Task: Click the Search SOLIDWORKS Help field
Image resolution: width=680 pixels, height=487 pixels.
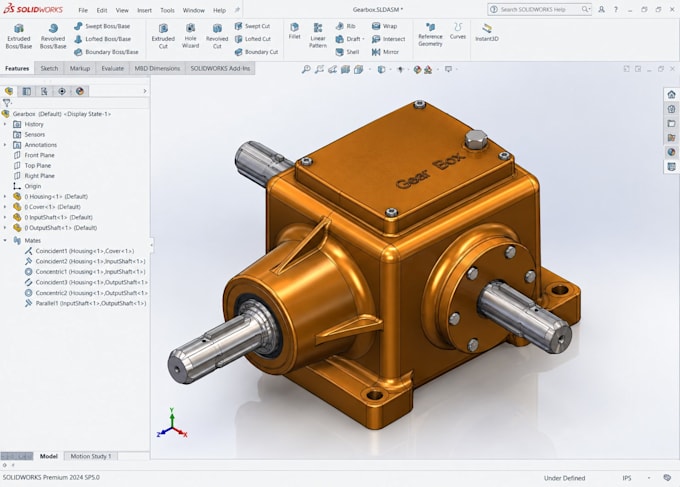Action: pyautogui.click(x=539, y=9)
